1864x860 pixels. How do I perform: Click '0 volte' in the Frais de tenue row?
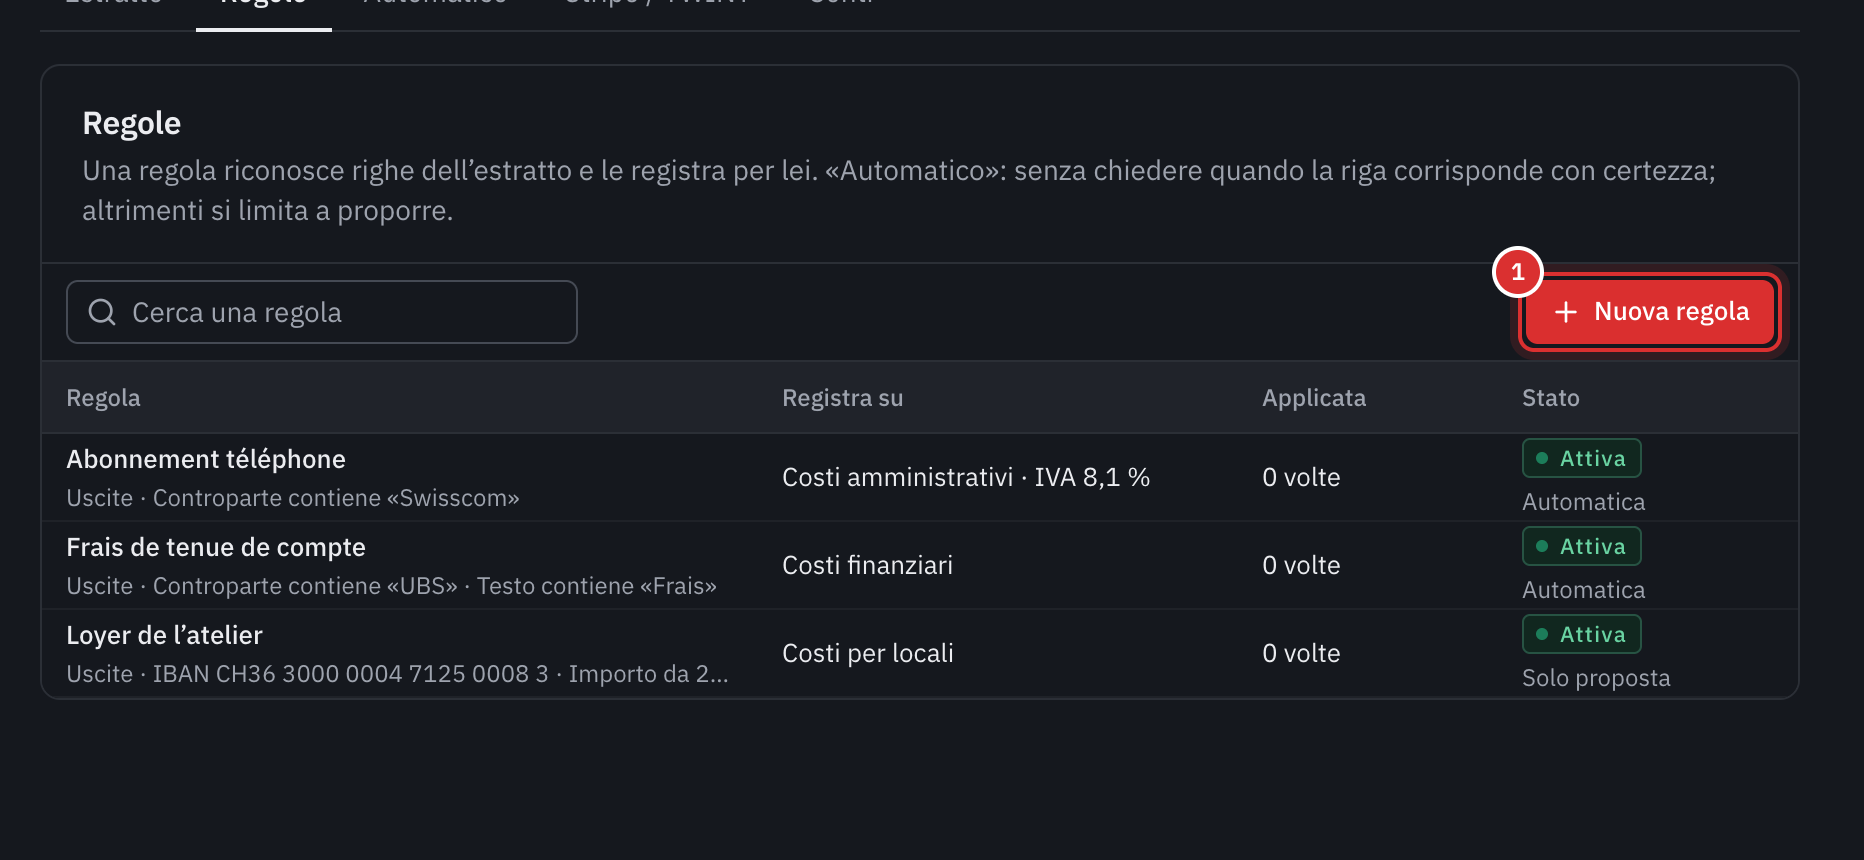pyautogui.click(x=1301, y=565)
